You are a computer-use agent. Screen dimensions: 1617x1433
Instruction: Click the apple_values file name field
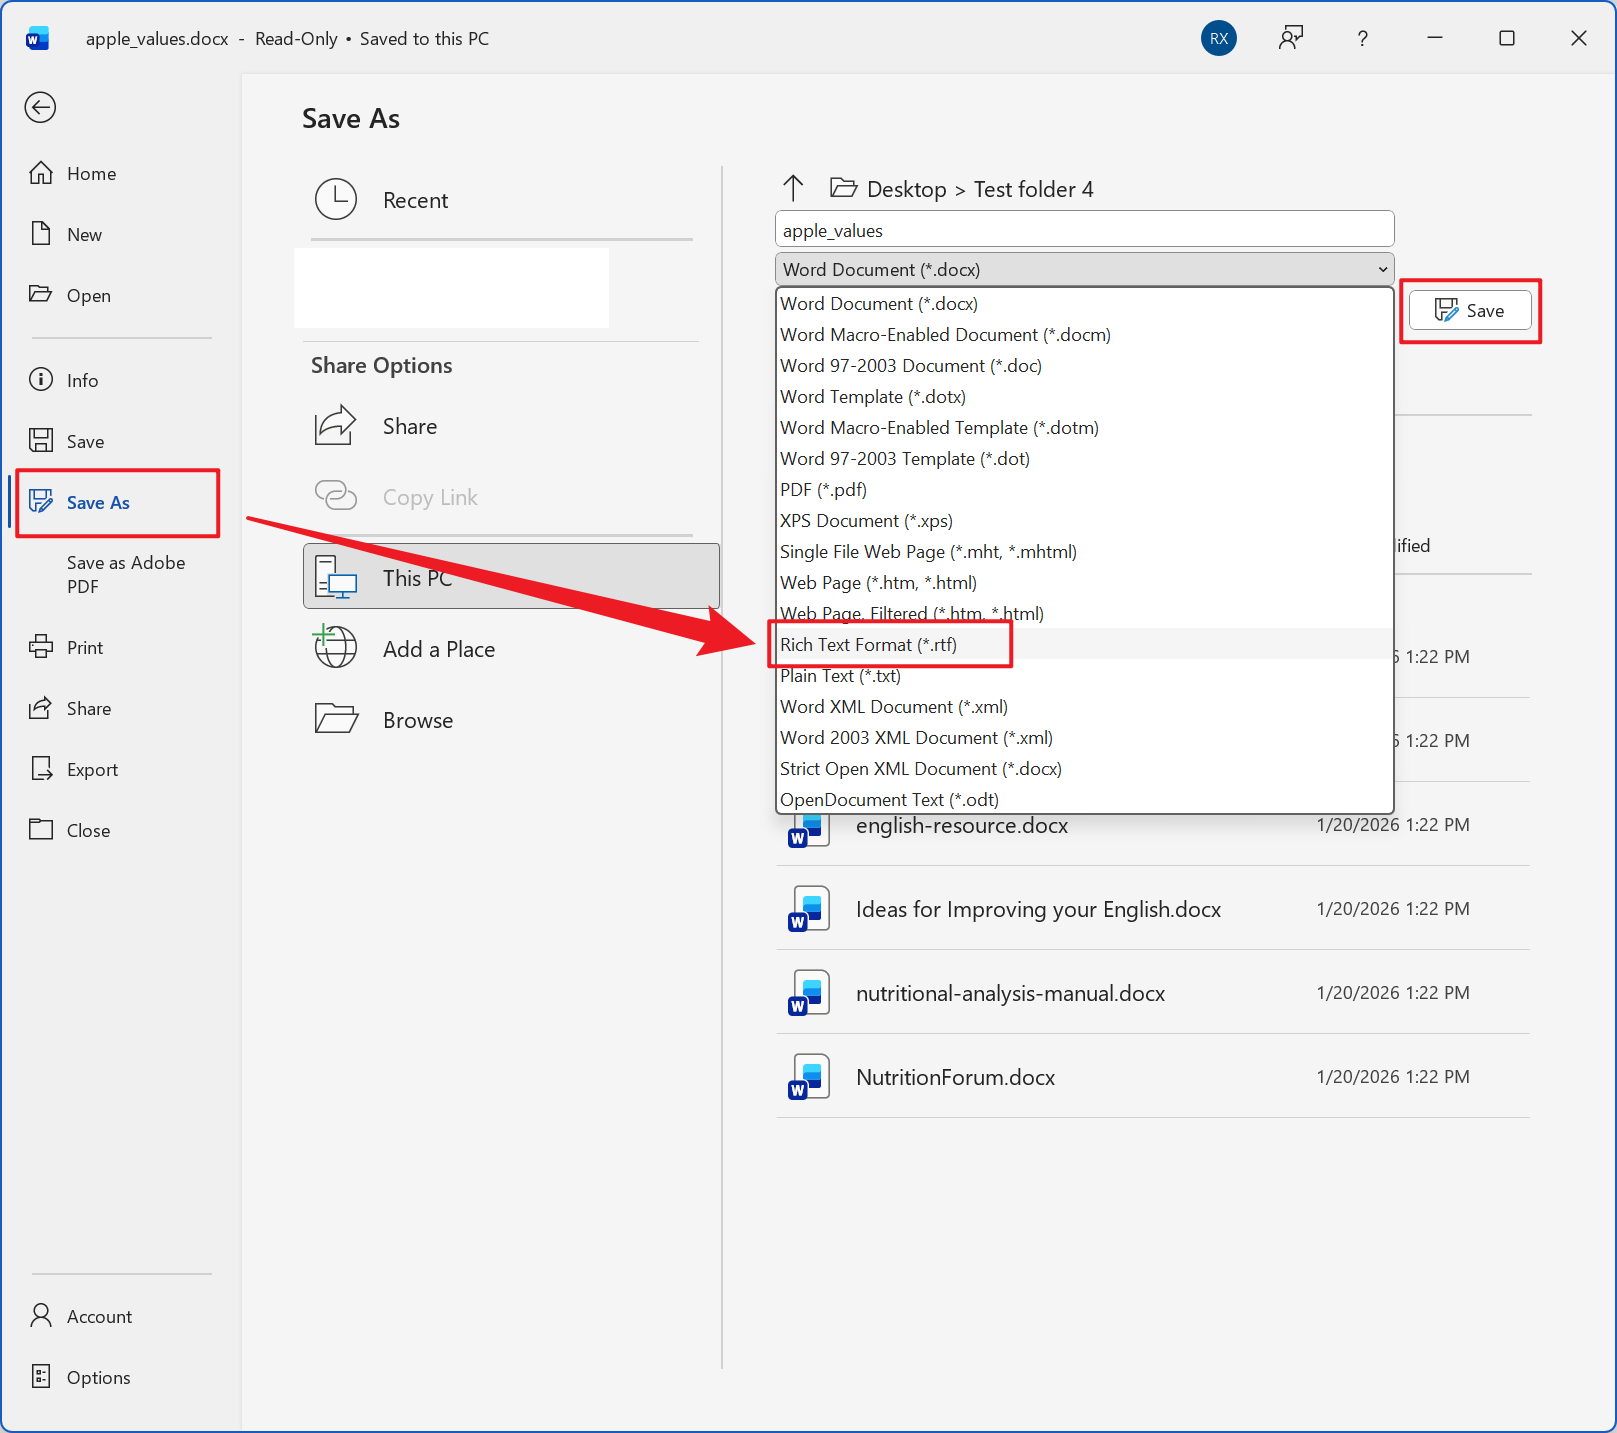pos(1084,231)
